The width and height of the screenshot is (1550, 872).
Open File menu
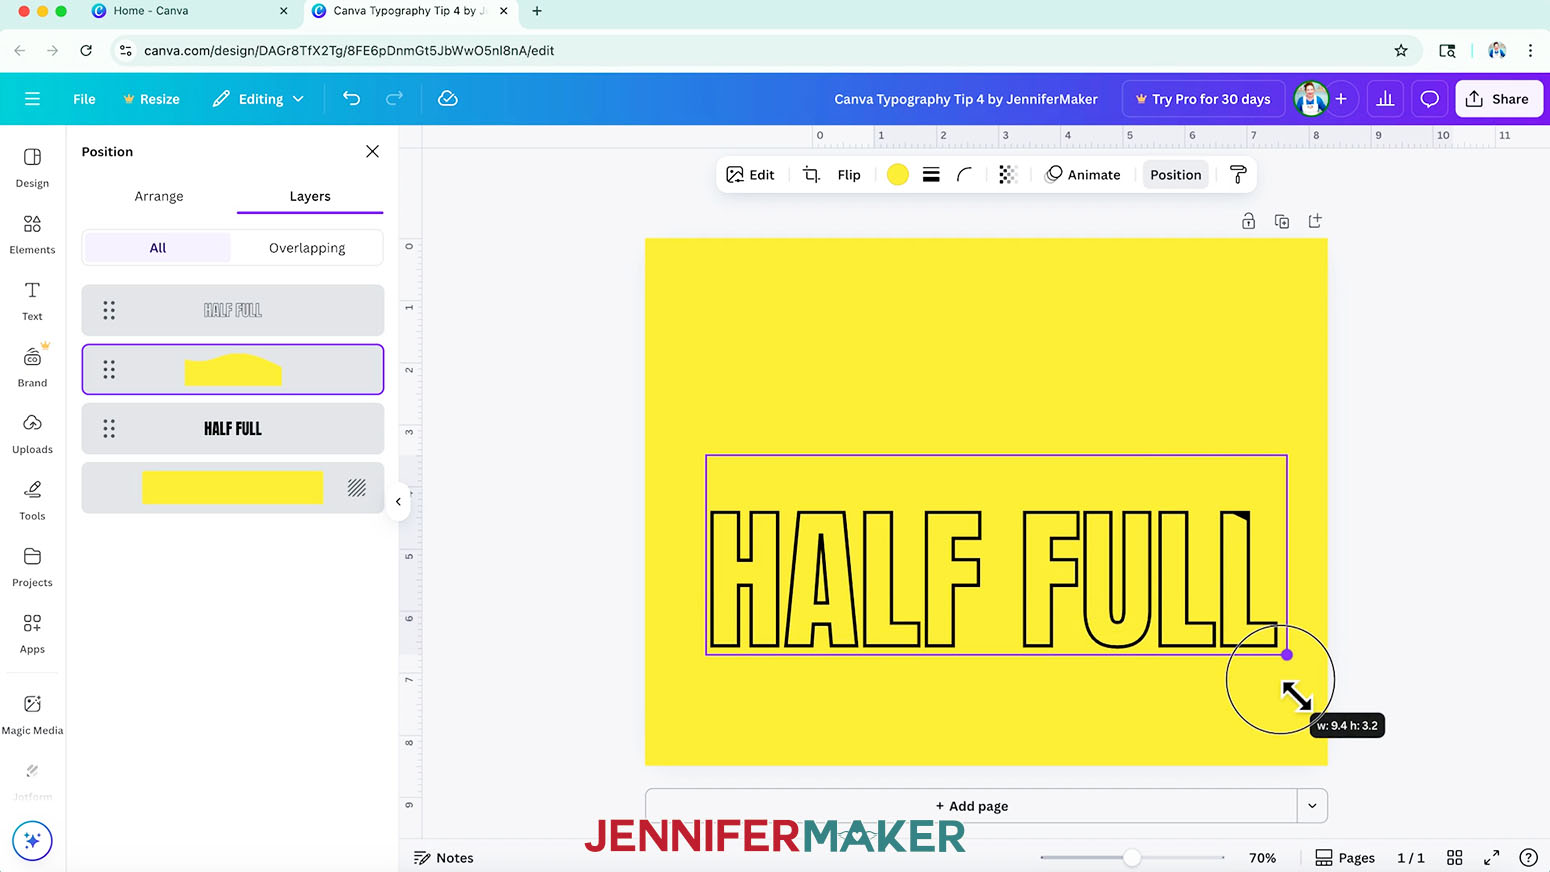(84, 99)
